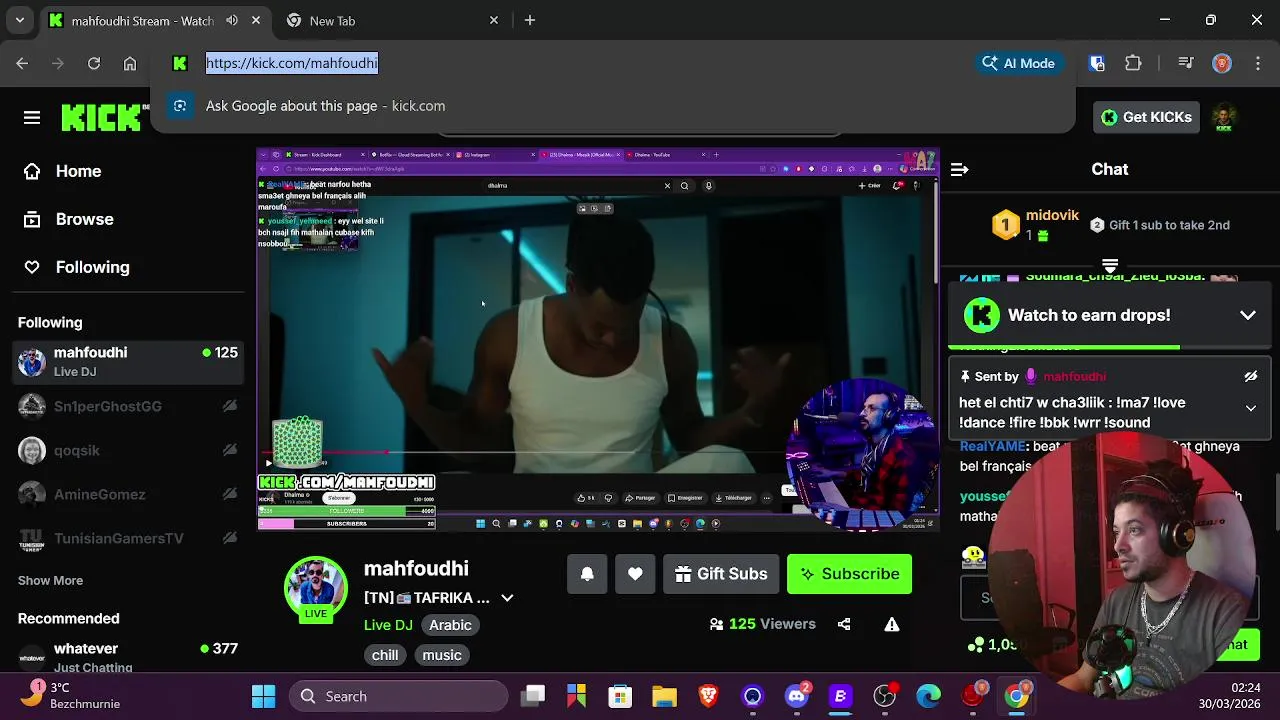Open the Kick user avatar menu

(x=1224, y=118)
